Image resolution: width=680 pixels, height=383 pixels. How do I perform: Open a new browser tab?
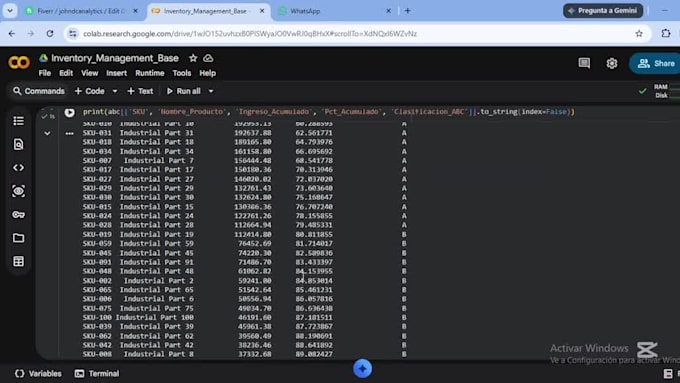tap(407, 11)
